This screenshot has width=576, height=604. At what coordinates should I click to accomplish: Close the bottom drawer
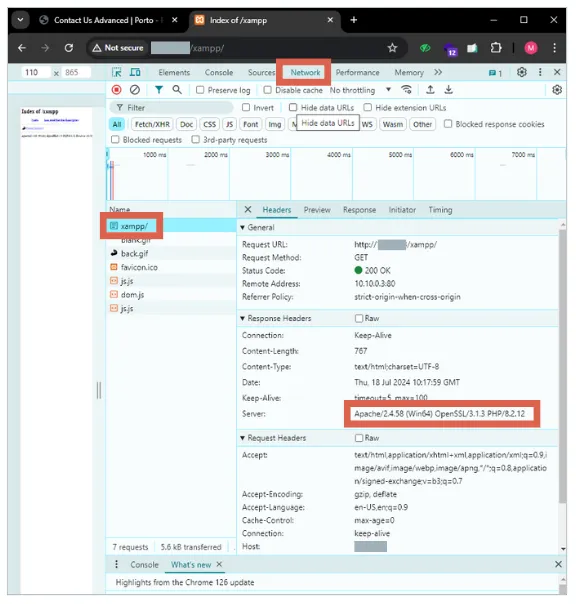[558, 564]
